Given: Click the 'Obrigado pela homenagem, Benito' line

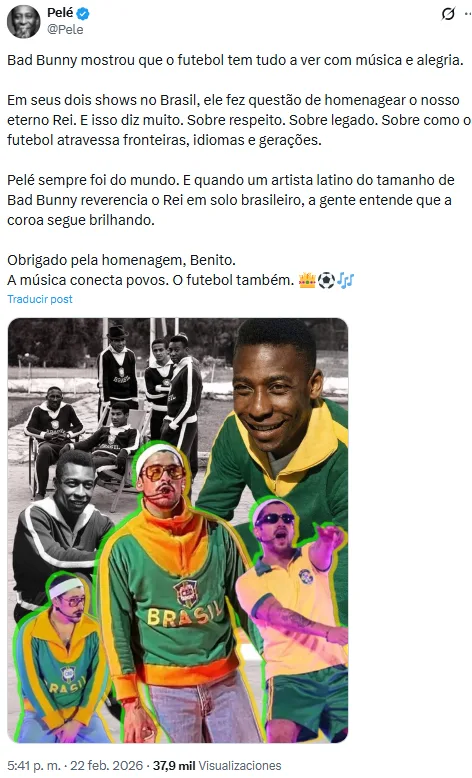Looking at the screenshot, I should coord(121,260).
